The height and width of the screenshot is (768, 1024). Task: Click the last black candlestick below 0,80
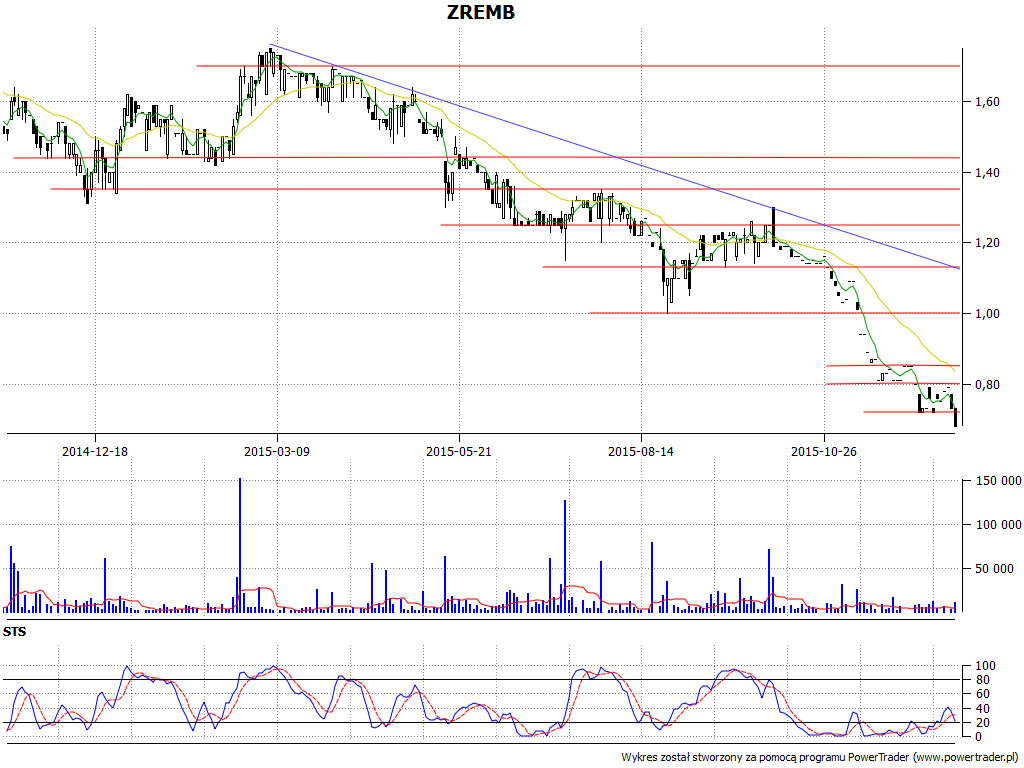[x=955, y=418]
